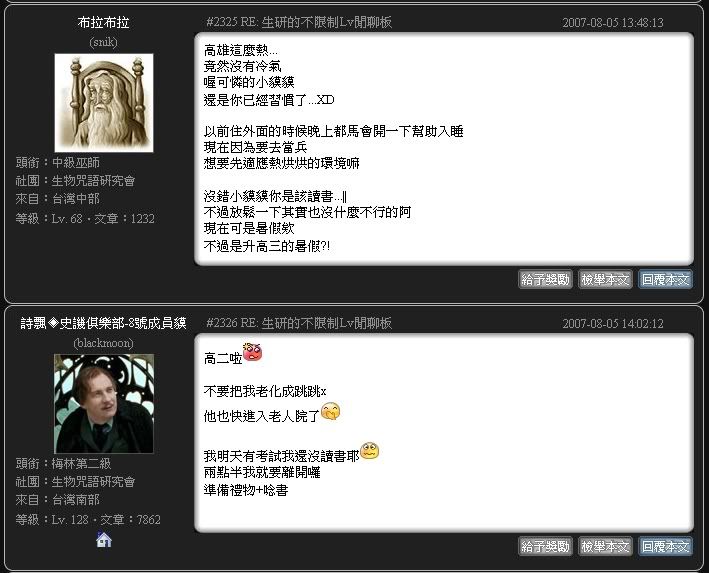
Task: Open username 詩飄◈史議俱樂部-8號成員貘 profile
Action: coord(104,323)
